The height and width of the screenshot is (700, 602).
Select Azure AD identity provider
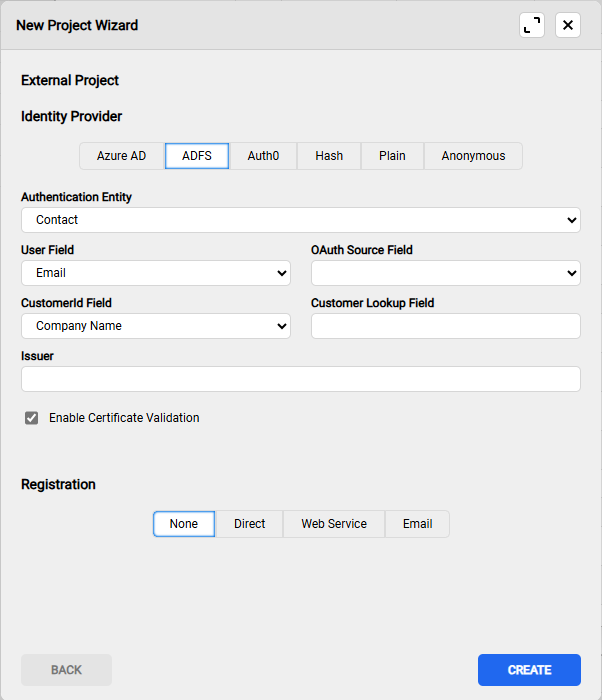point(121,156)
